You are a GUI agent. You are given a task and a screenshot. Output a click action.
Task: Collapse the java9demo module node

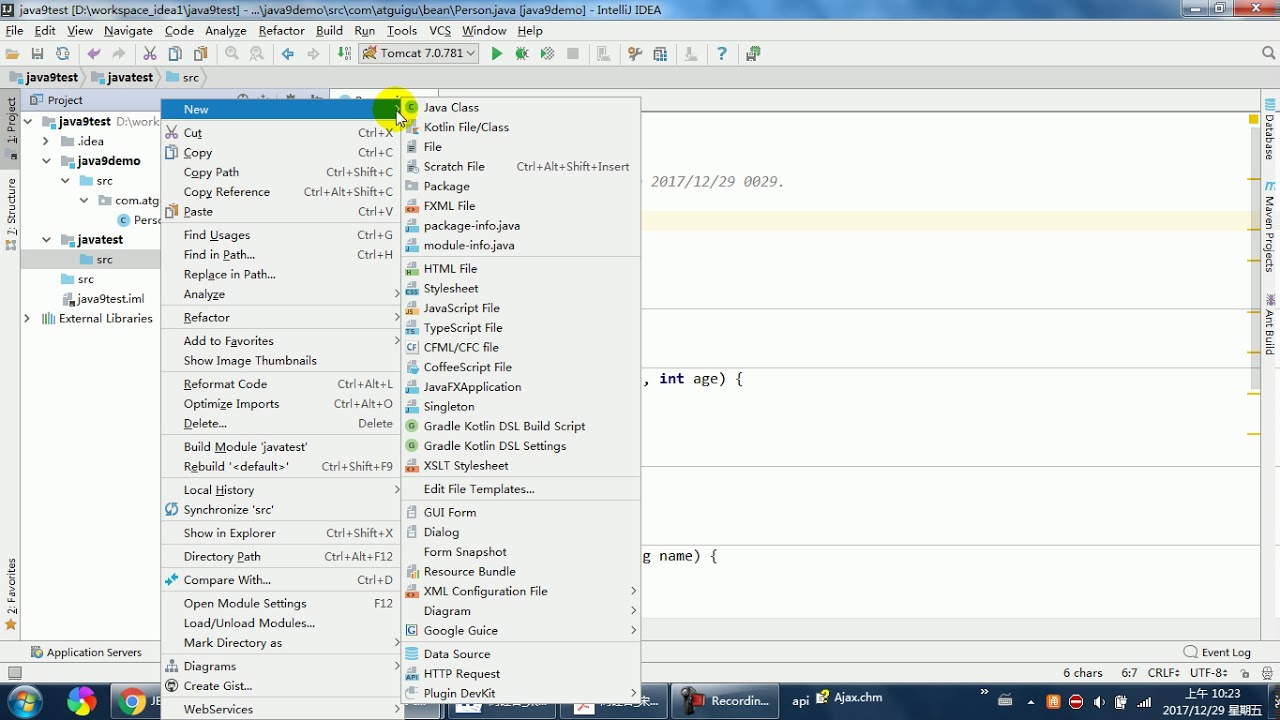47,161
